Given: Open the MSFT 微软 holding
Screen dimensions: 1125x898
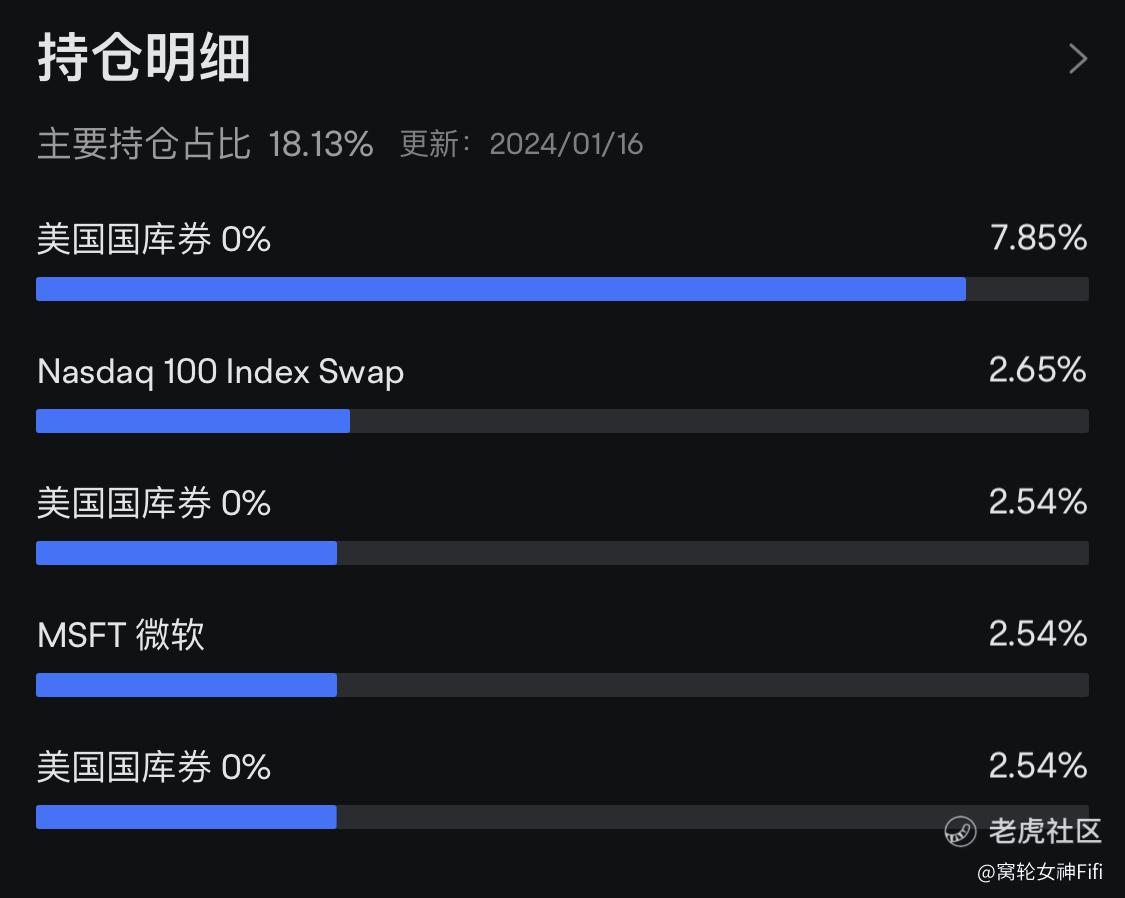Looking at the screenshot, I should (x=121, y=635).
